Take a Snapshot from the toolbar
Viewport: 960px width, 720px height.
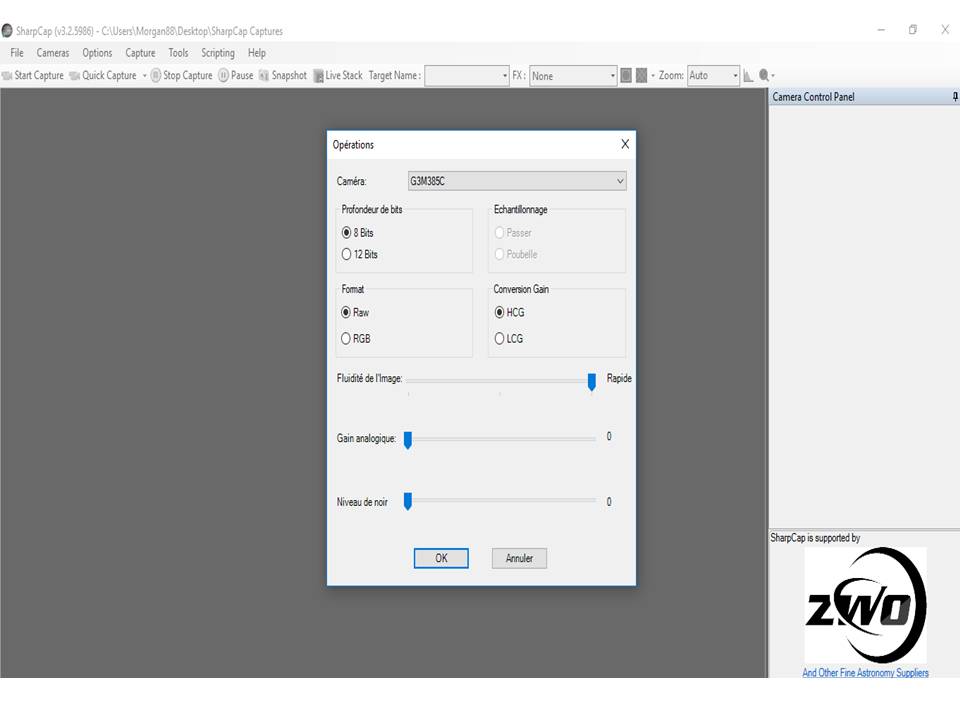pos(282,76)
